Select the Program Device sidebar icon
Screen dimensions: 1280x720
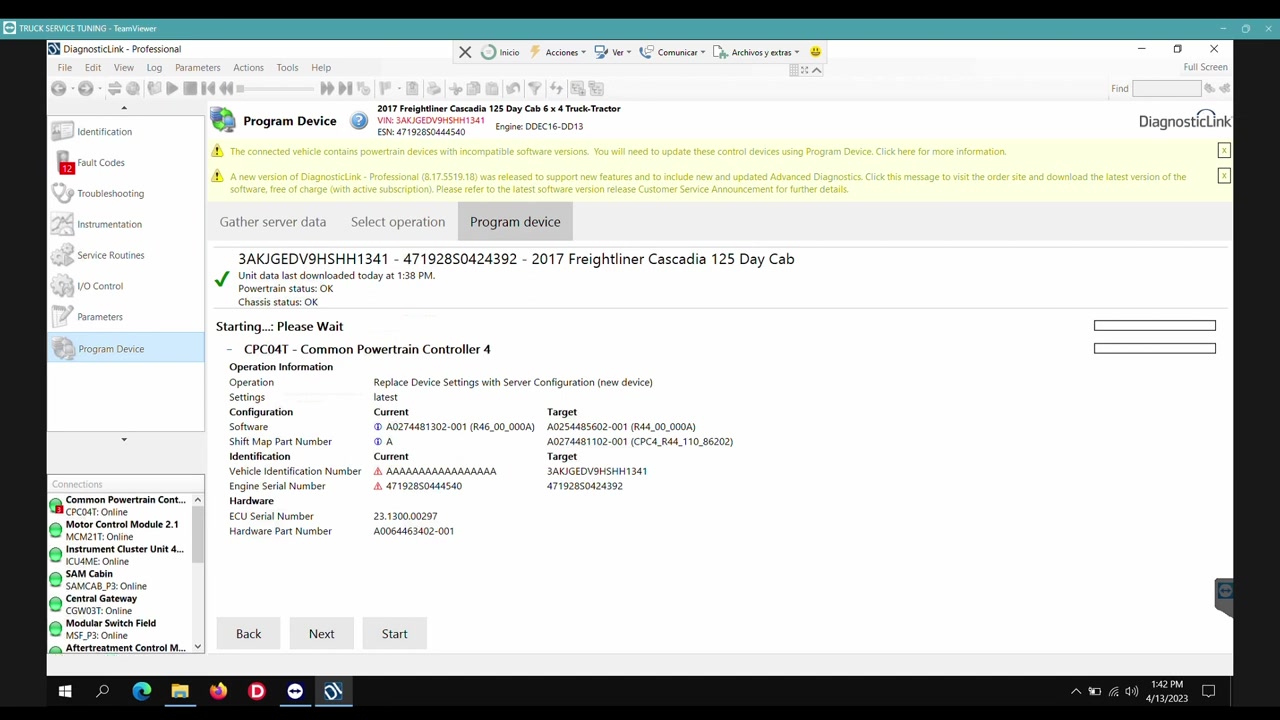pyautogui.click(x=64, y=348)
